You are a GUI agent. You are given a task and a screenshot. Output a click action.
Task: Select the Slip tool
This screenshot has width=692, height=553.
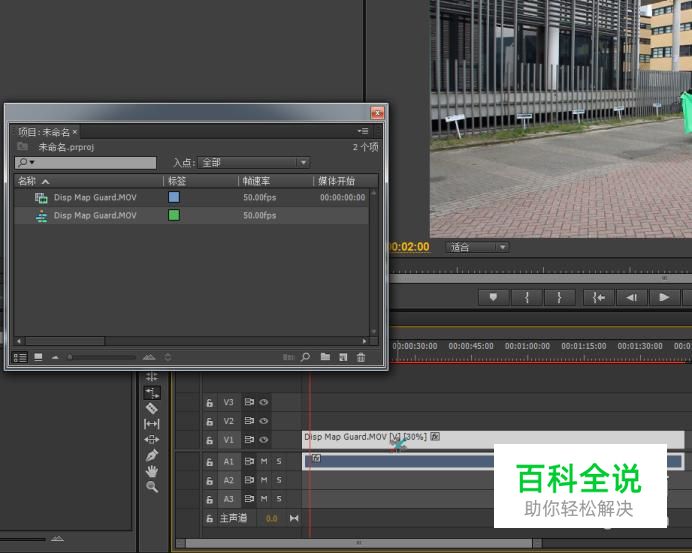[151, 424]
